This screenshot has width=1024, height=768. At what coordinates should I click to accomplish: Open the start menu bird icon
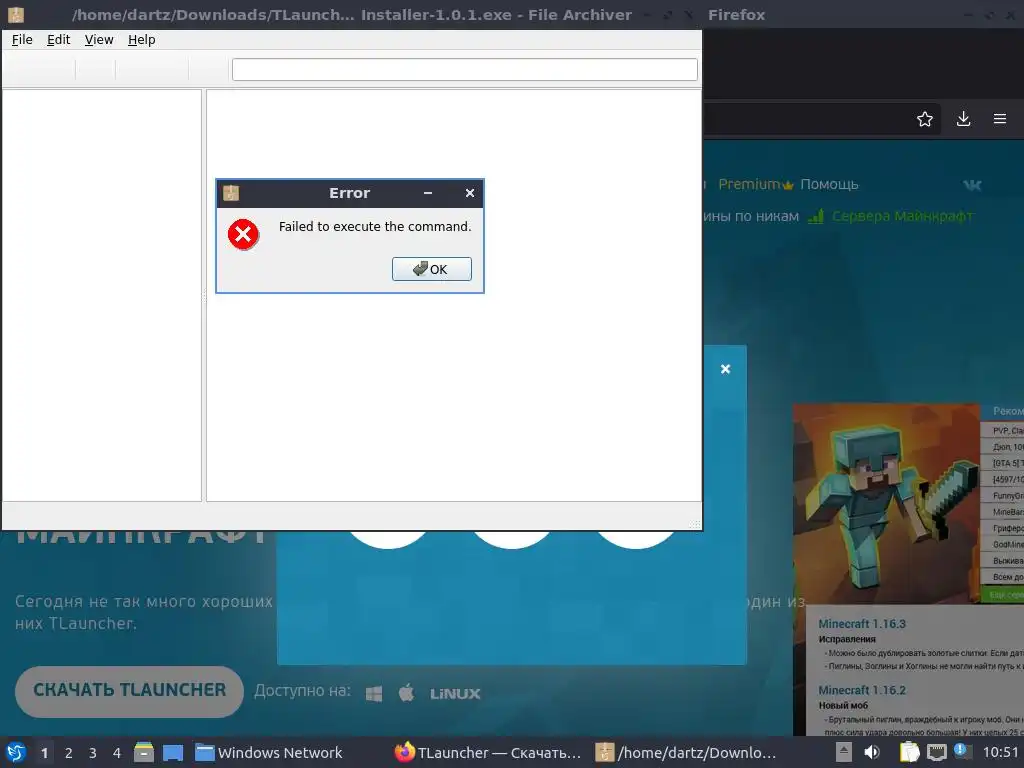[x=16, y=752]
